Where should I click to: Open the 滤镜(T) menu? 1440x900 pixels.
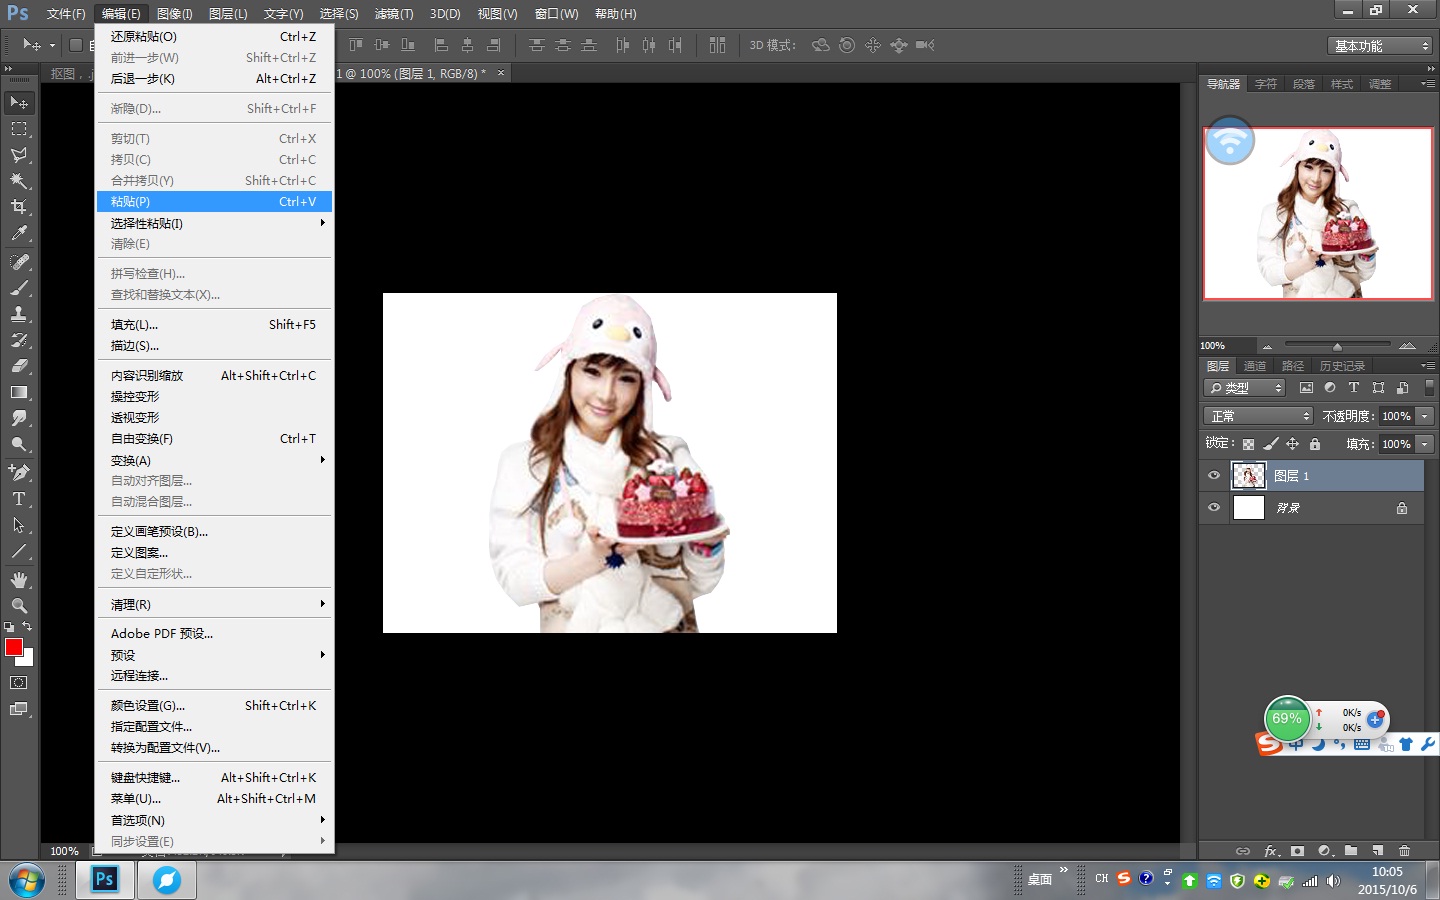point(393,14)
